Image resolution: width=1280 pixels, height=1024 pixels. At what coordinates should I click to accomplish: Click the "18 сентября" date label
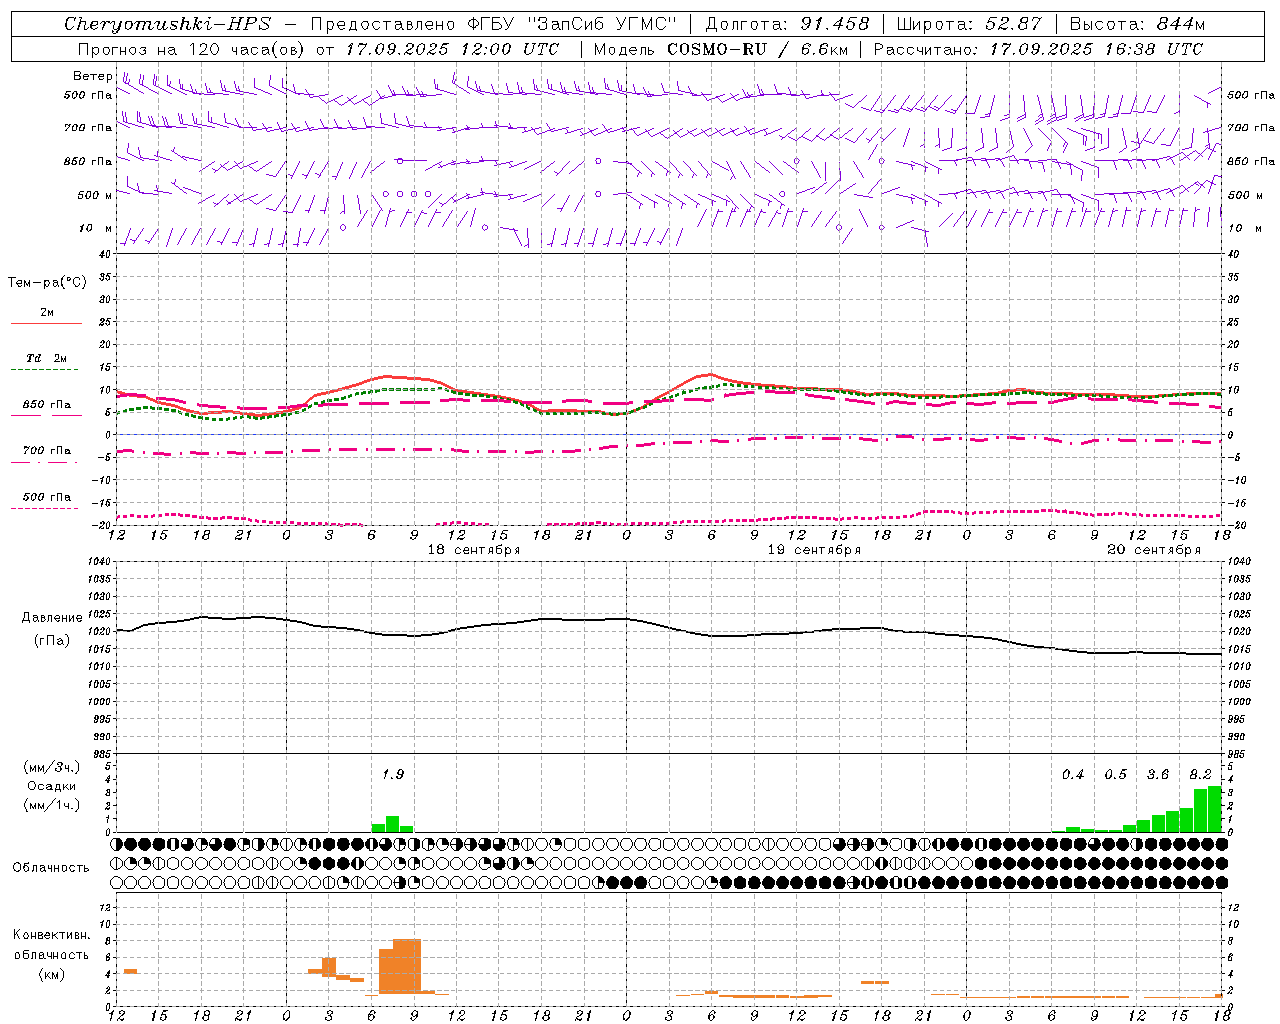click(x=474, y=550)
